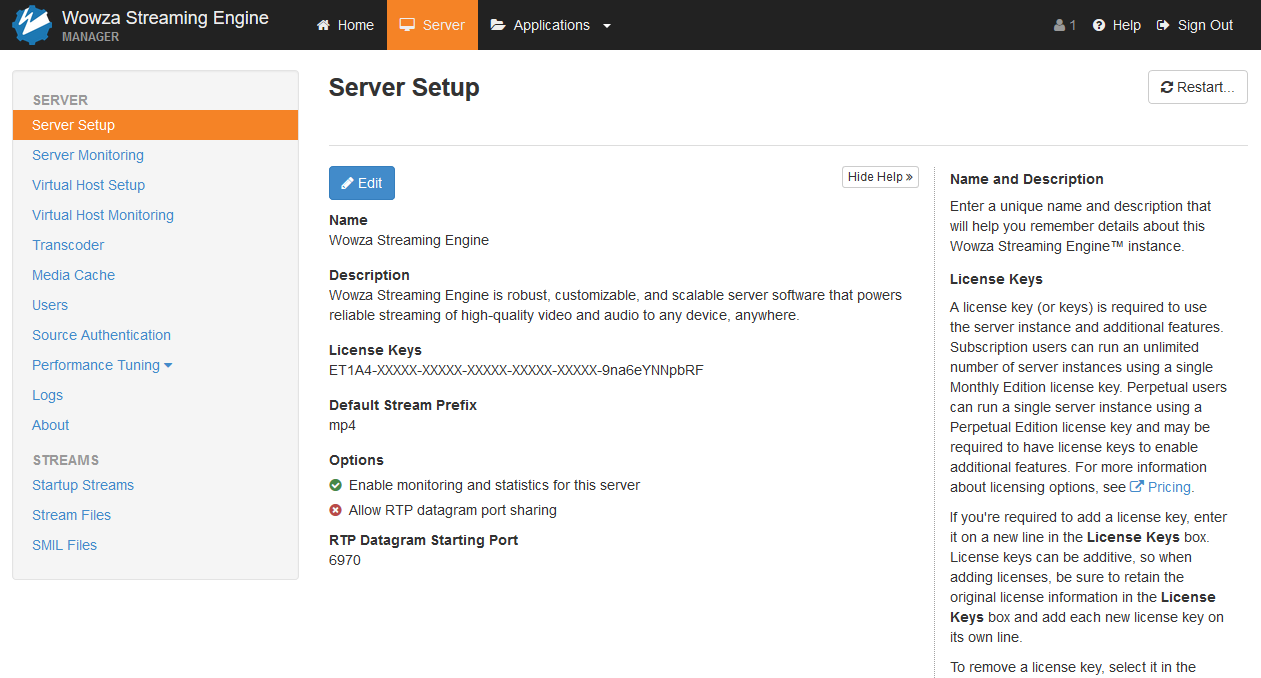This screenshot has height=678, width=1261.
Task: Click the default stream prefix value mp4
Action: (x=342, y=425)
